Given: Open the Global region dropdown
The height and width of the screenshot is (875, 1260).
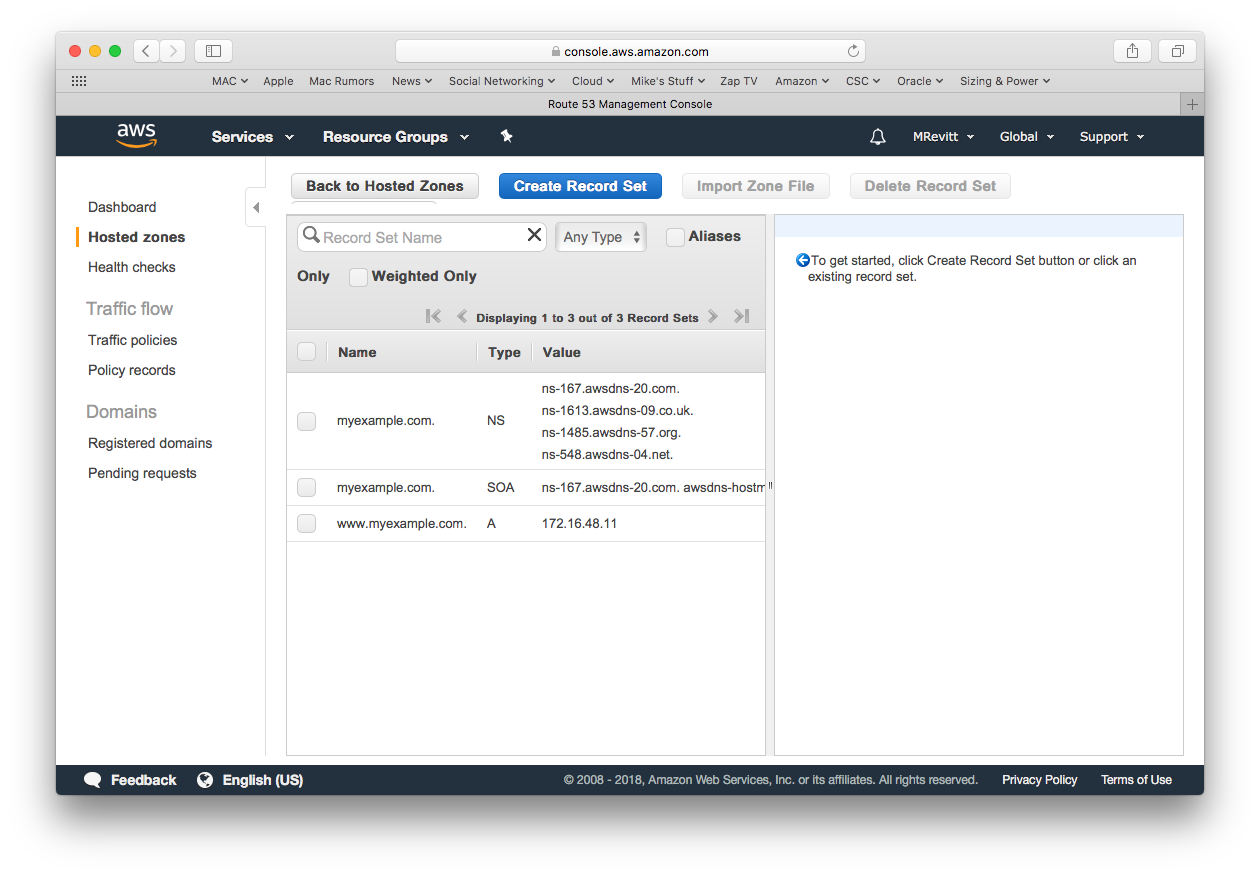Looking at the screenshot, I should pyautogui.click(x=1027, y=137).
